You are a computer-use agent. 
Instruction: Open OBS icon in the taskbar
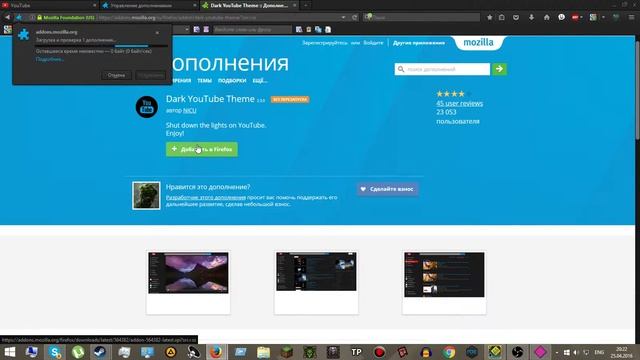coord(518,352)
